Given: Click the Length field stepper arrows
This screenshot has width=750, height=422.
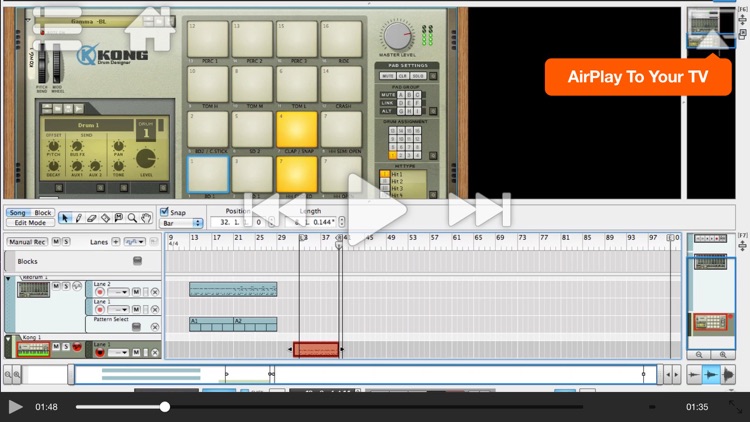Looking at the screenshot, I should pyautogui.click(x=342, y=222).
